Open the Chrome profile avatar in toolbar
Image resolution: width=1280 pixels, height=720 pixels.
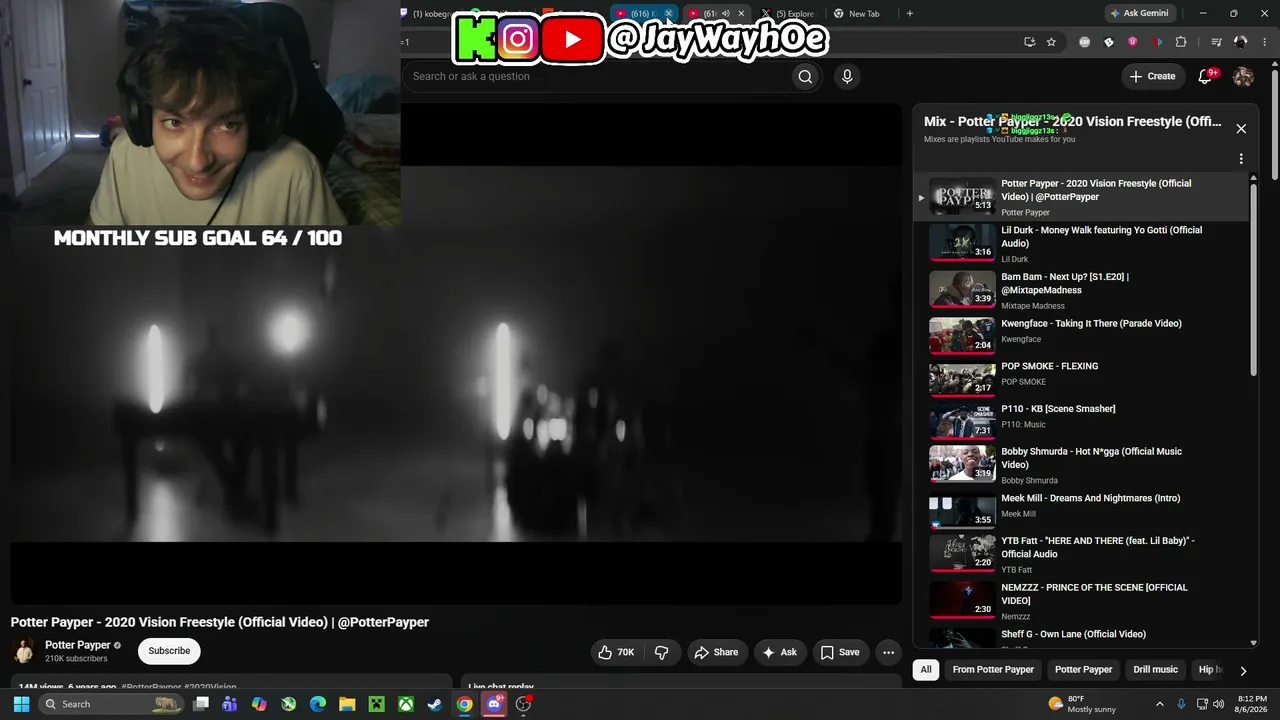tap(1241, 42)
